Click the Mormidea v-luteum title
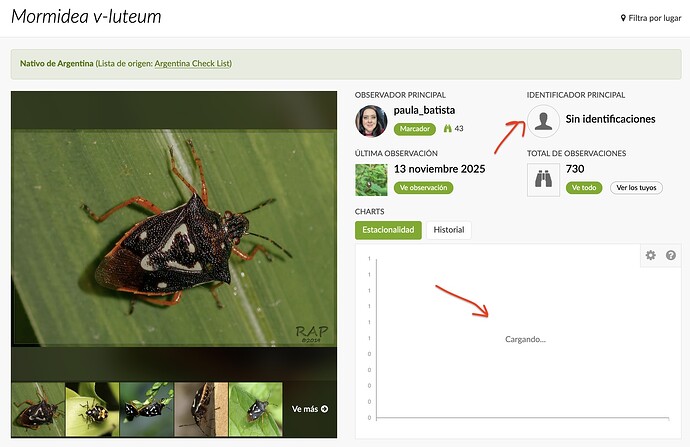This screenshot has width=690, height=447. [86, 17]
